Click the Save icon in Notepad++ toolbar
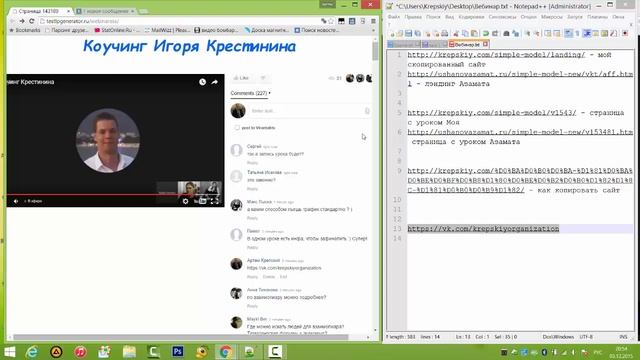 click(x=409, y=33)
